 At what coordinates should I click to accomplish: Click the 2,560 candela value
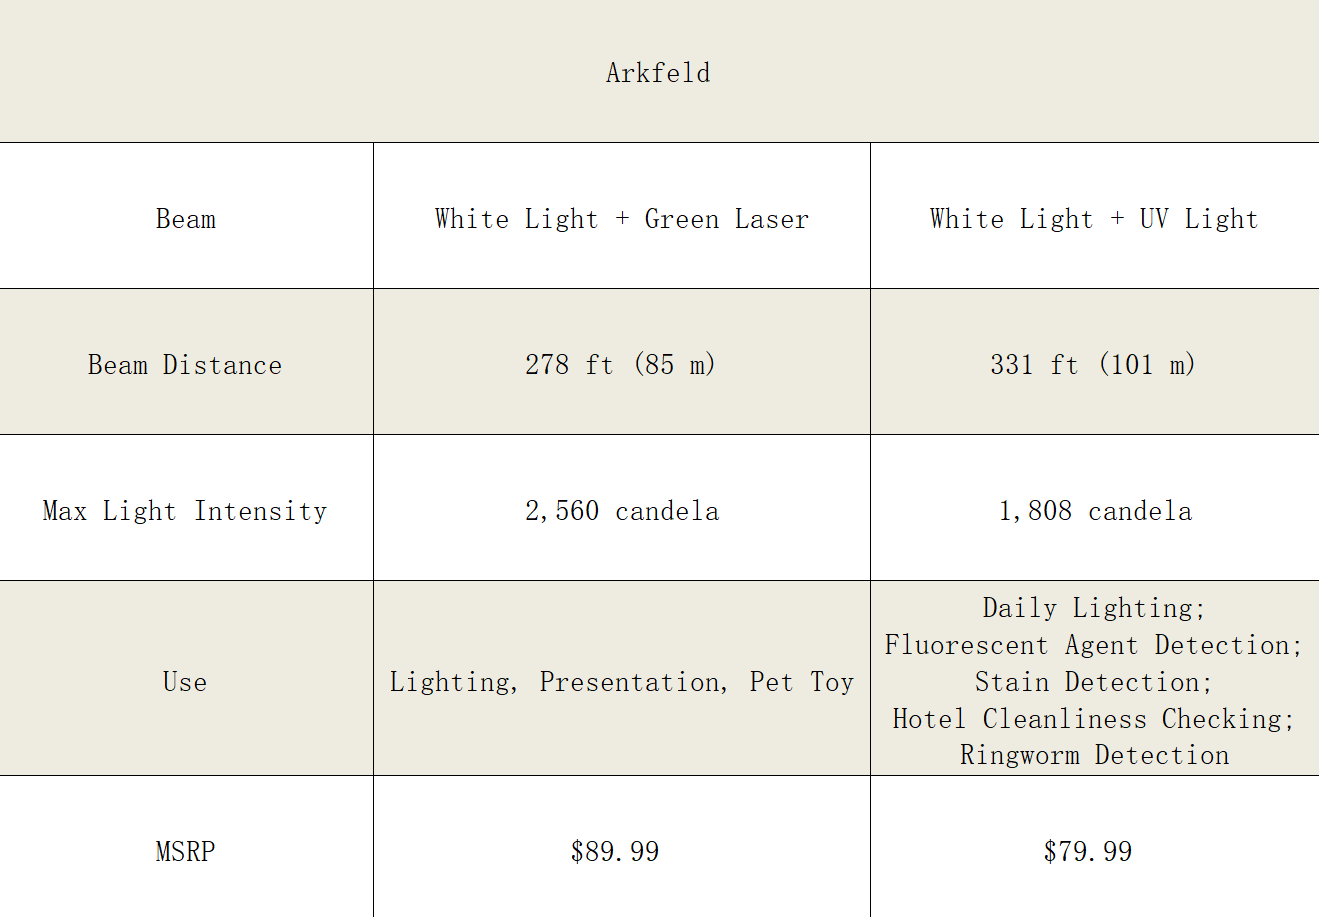click(x=622, y=511)
